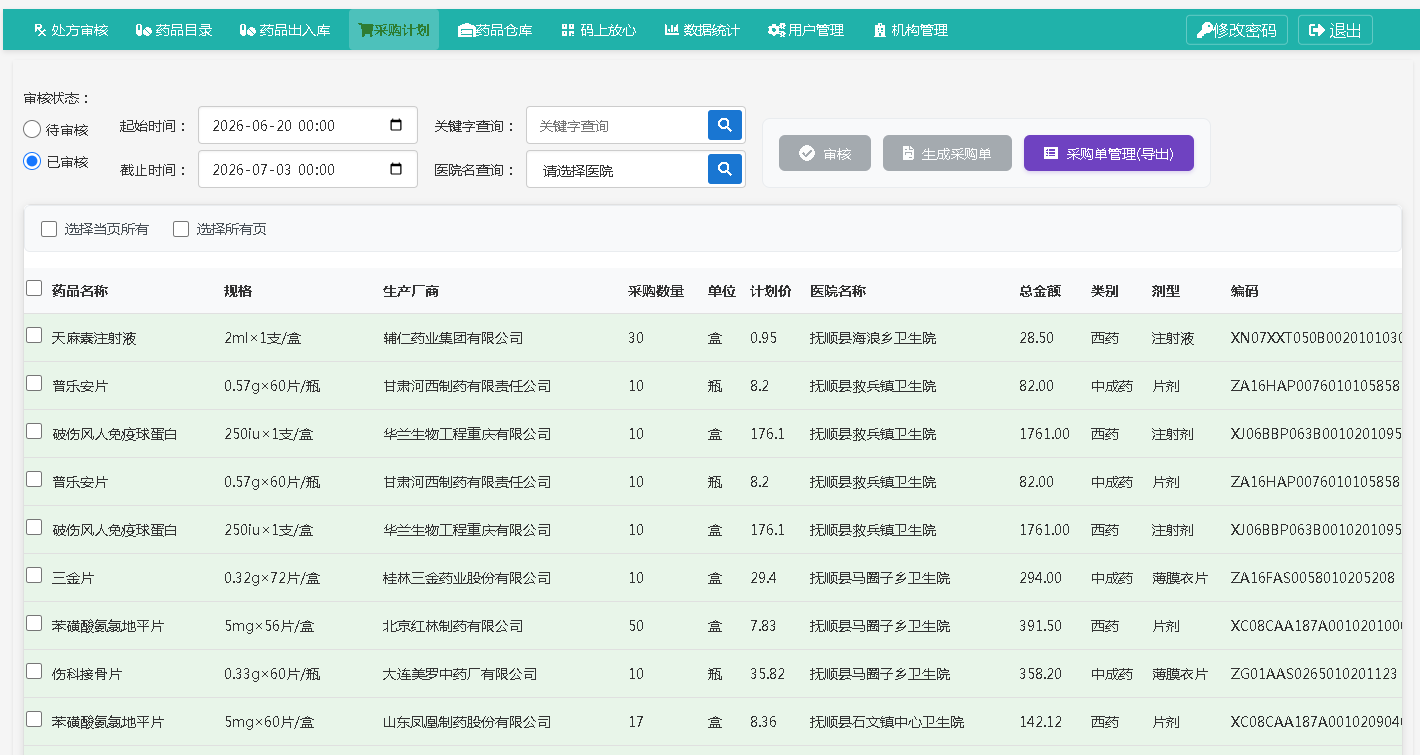Screen dimensions: 1420x755
Task: Click the 桂林三金药业股份有限公司 cell
Action: (467, 578)
